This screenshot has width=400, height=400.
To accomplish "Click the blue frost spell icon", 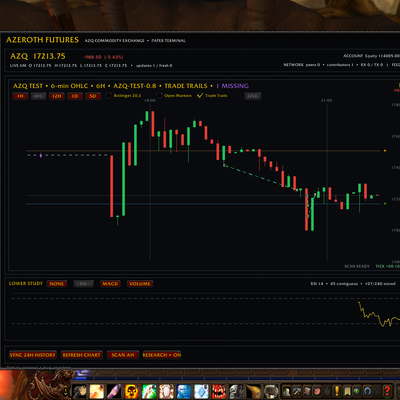I will (183, 391).
